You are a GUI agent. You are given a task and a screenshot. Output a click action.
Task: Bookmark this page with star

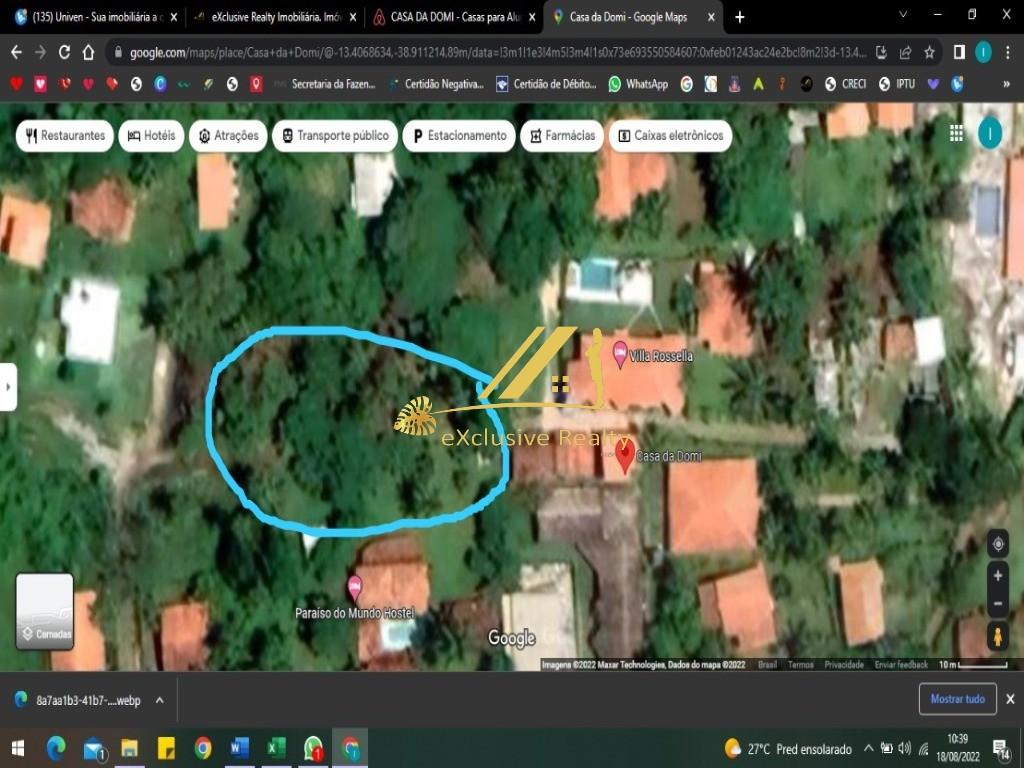(x=929, y=53)
